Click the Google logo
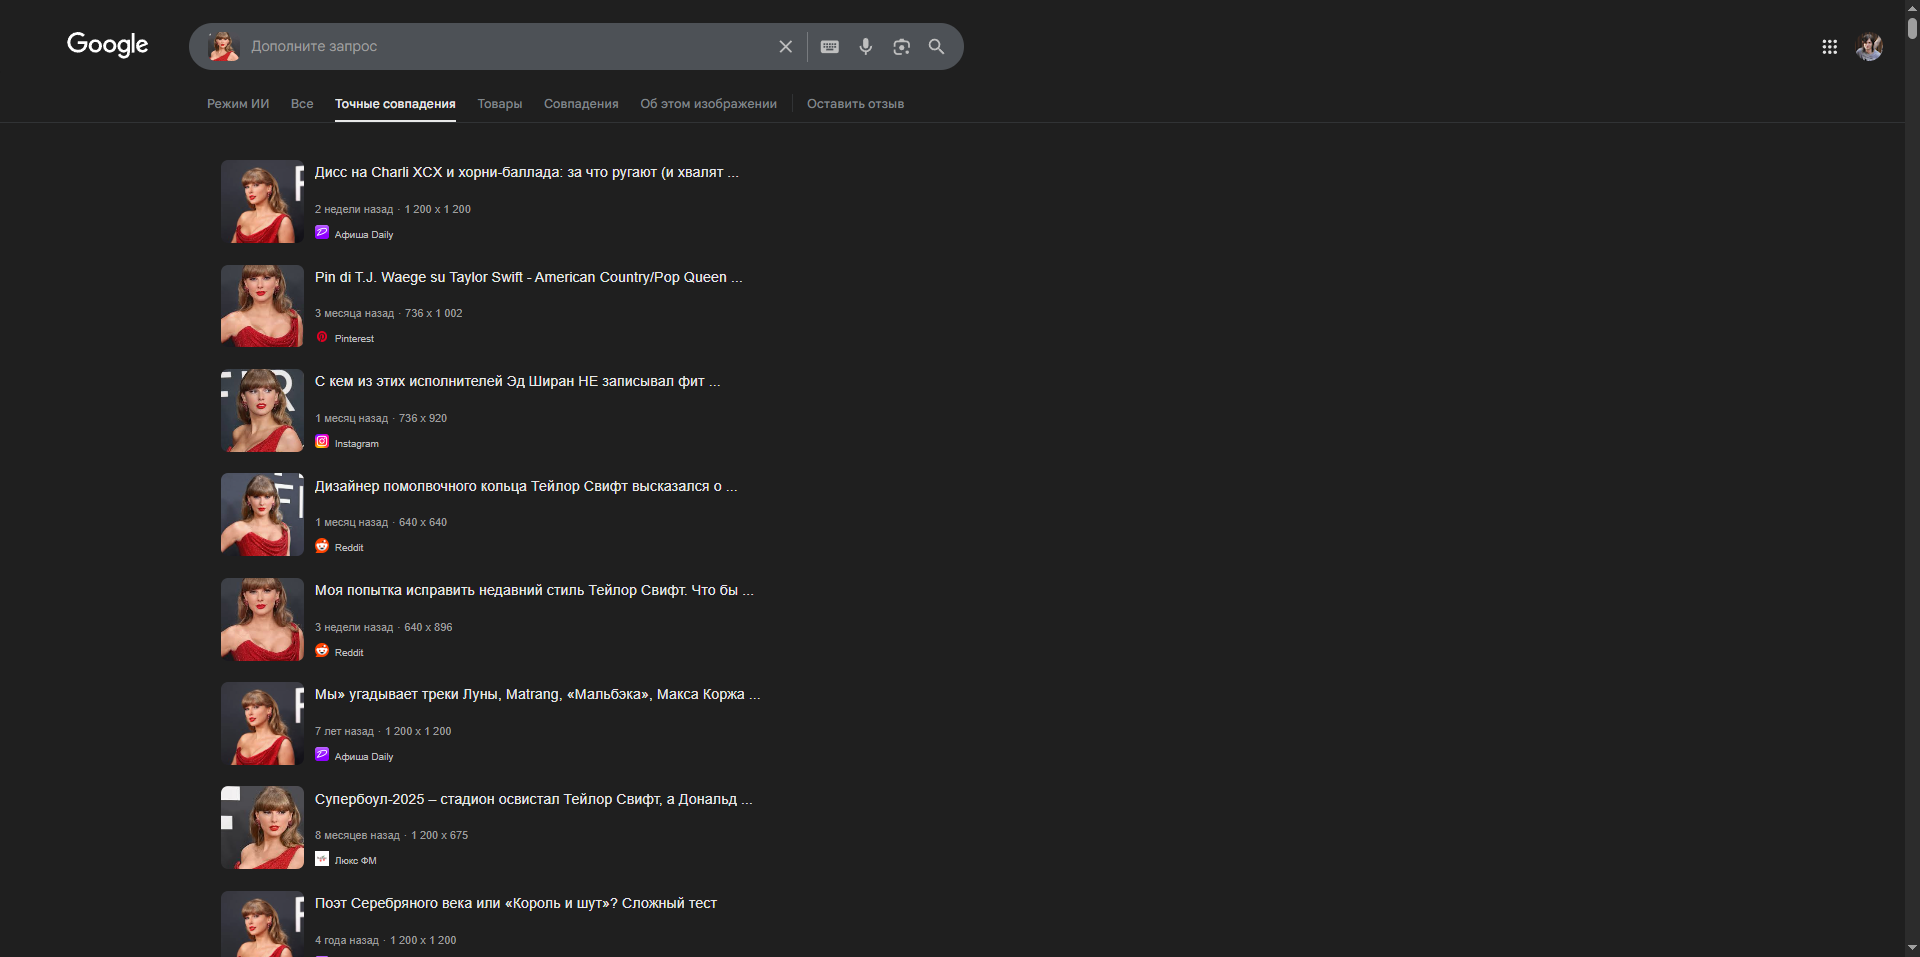 [107, 45]
